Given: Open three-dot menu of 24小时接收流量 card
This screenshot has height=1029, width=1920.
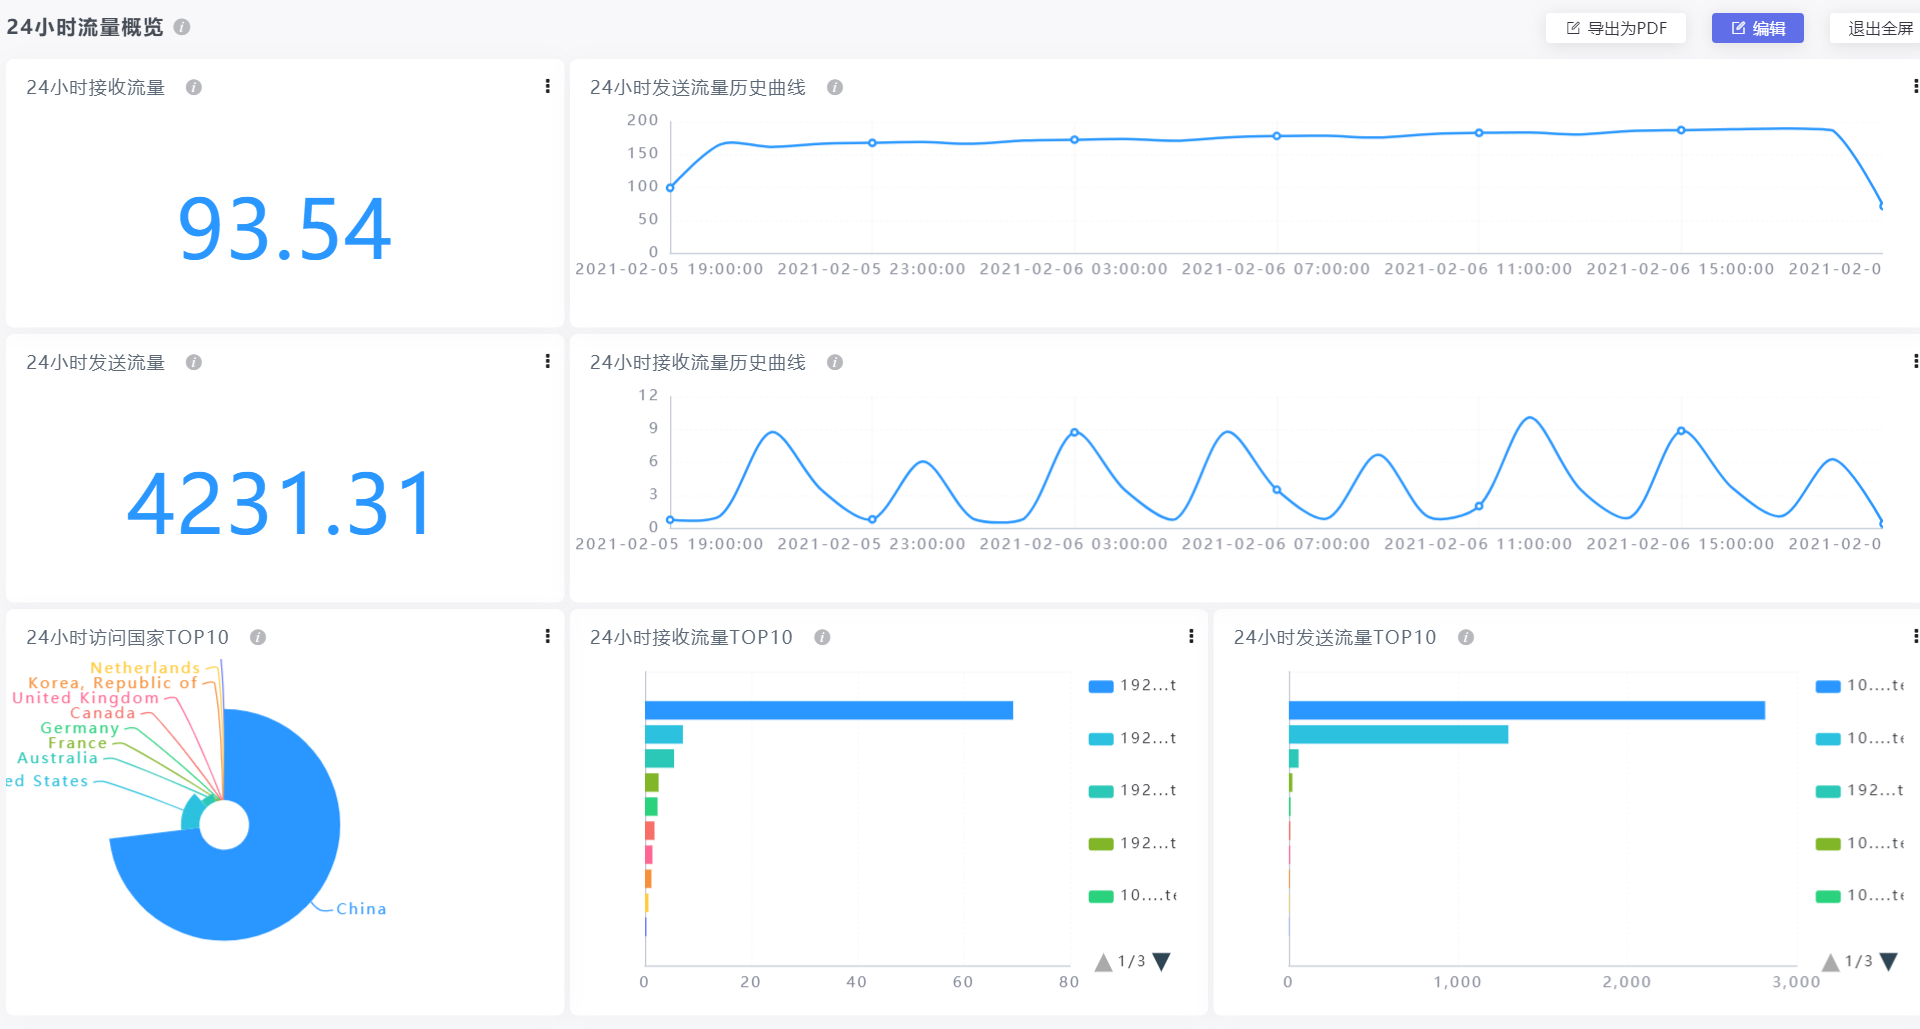Looking at the screenshot, I should [547, 86].
